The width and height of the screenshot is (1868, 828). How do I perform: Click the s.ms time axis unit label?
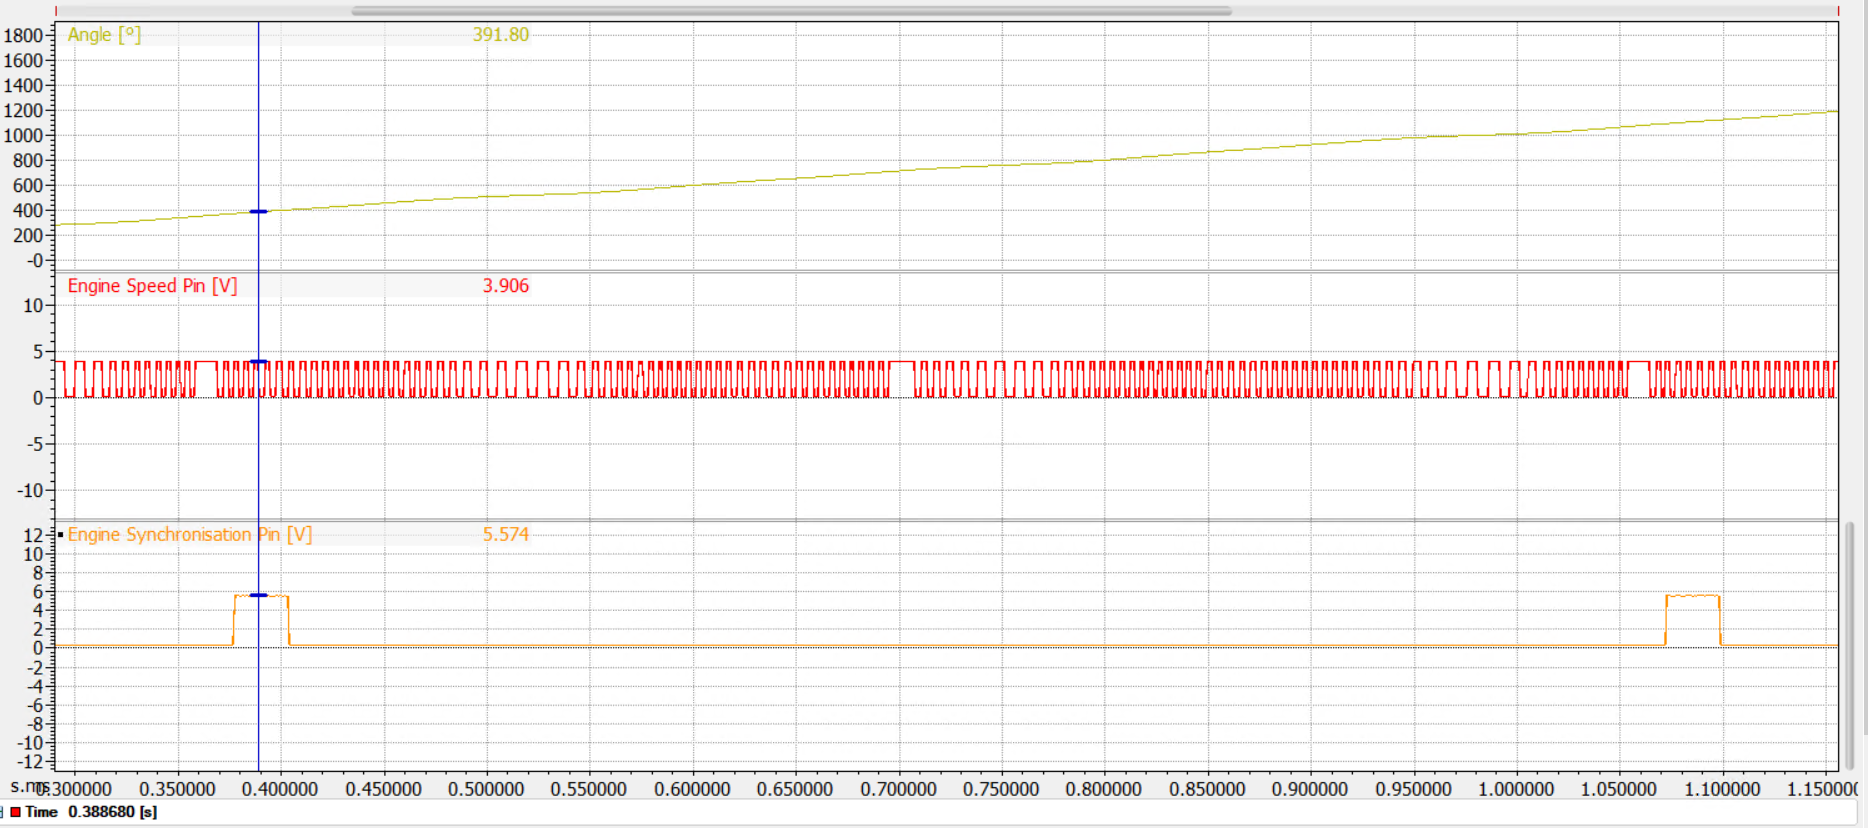pyautogui.click(x=27, y=787)
